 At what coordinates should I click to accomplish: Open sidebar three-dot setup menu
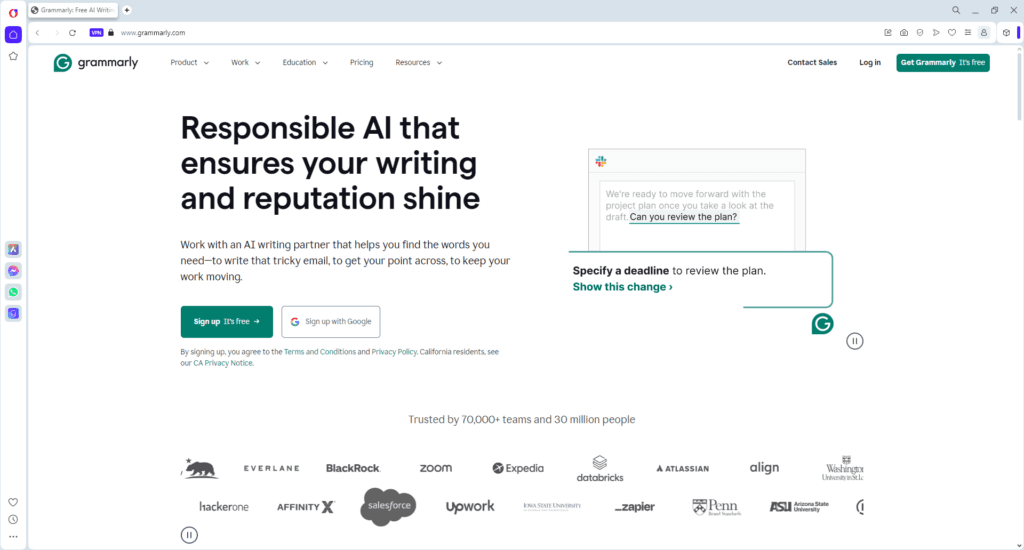pyautogui.click(x=13, y=537)
